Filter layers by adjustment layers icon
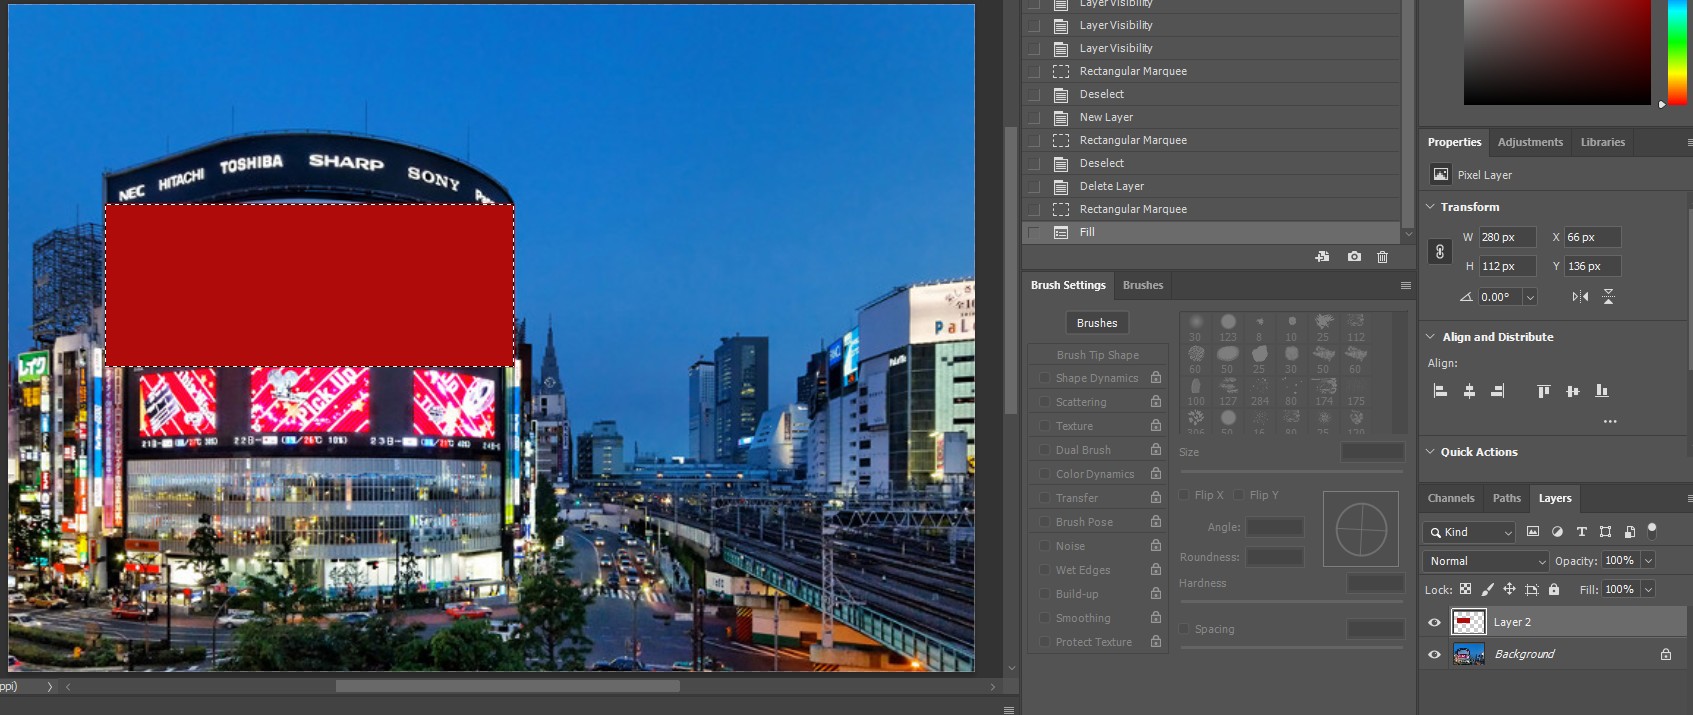 pyautogui.click(x=1557, y=532)
